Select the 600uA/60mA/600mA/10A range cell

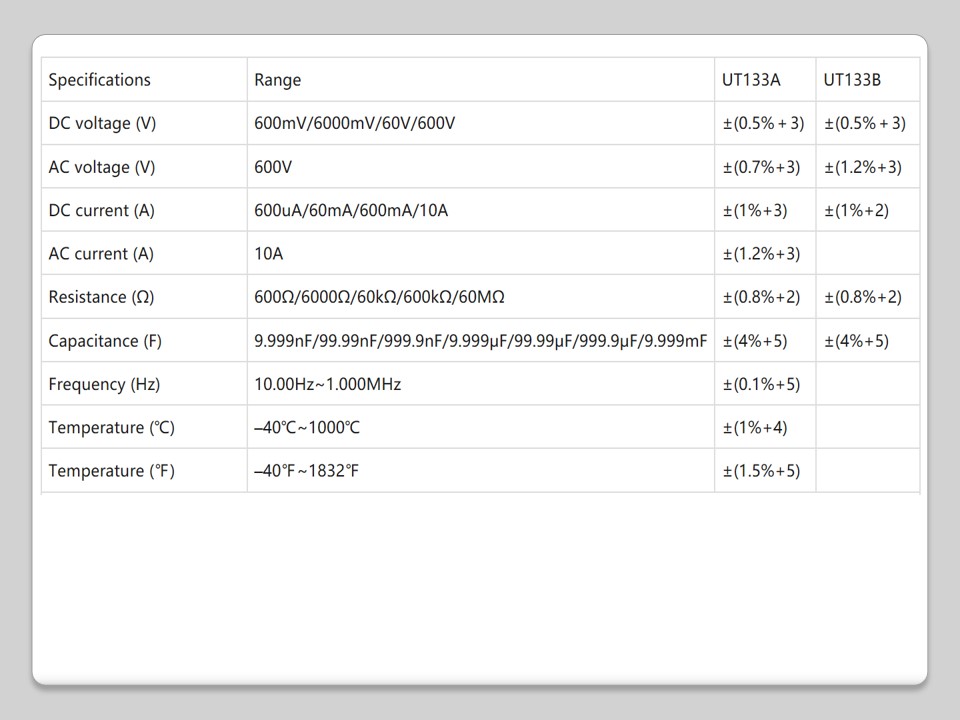[x=351, y=211]
